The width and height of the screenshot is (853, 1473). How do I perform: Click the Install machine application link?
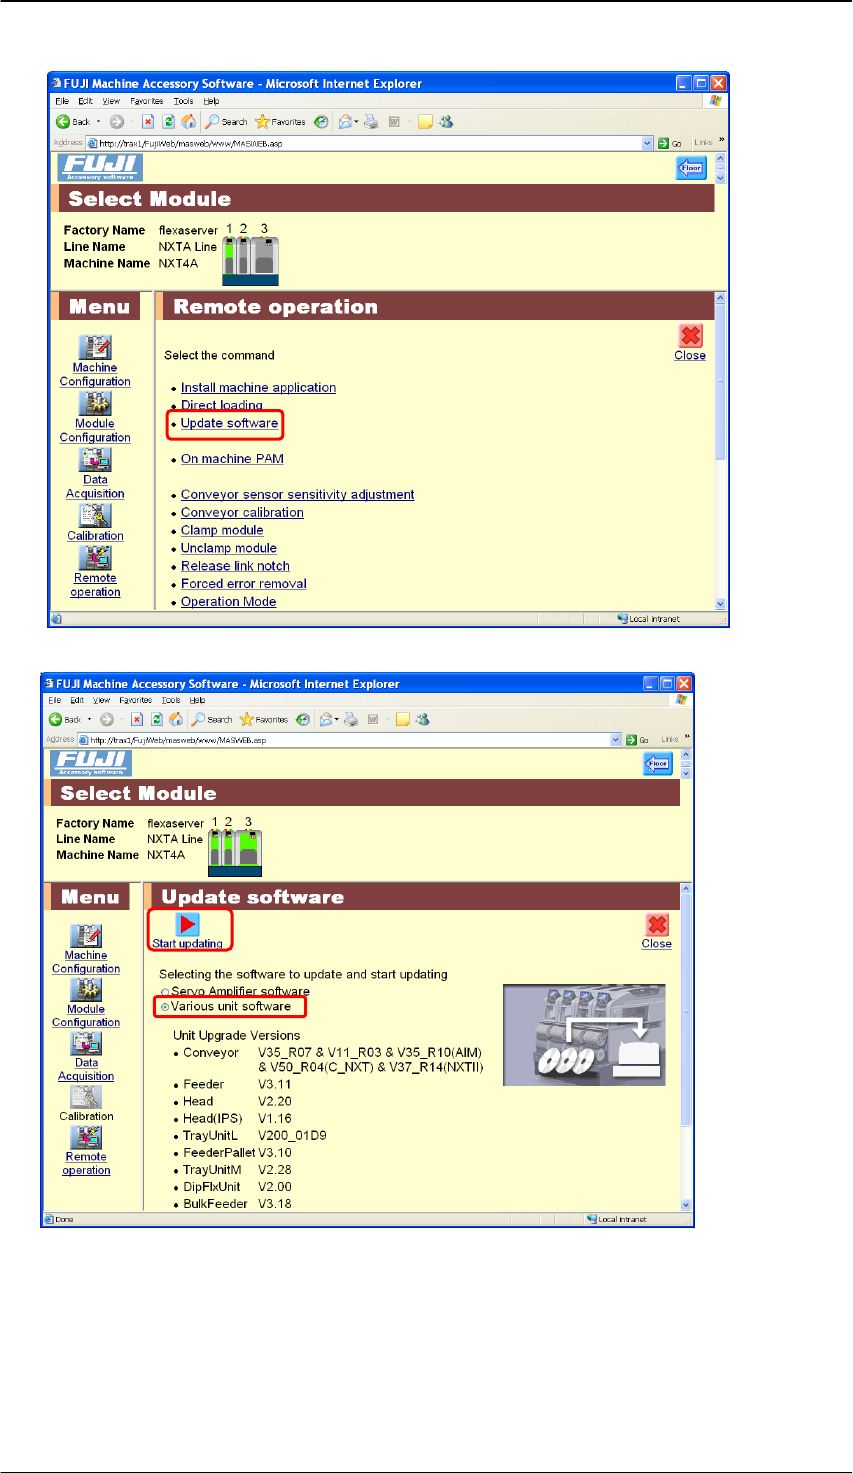[258, 388]
